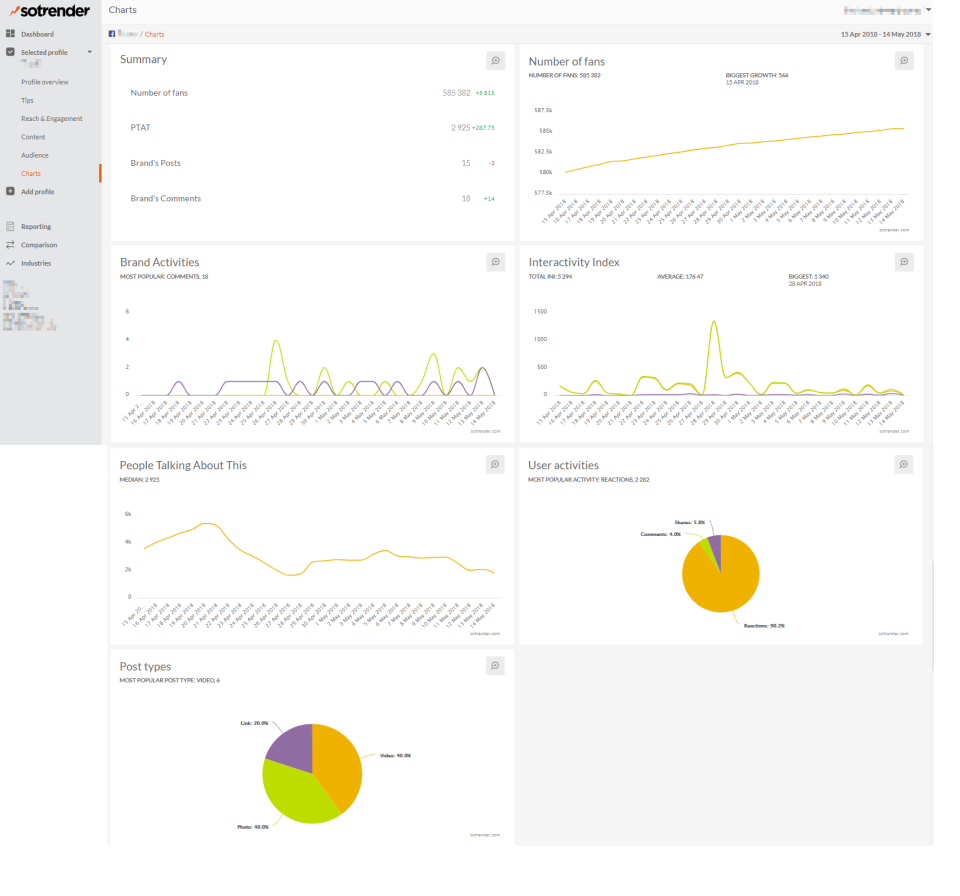
Task: Select the Industries chart icon
Action: 10,263
